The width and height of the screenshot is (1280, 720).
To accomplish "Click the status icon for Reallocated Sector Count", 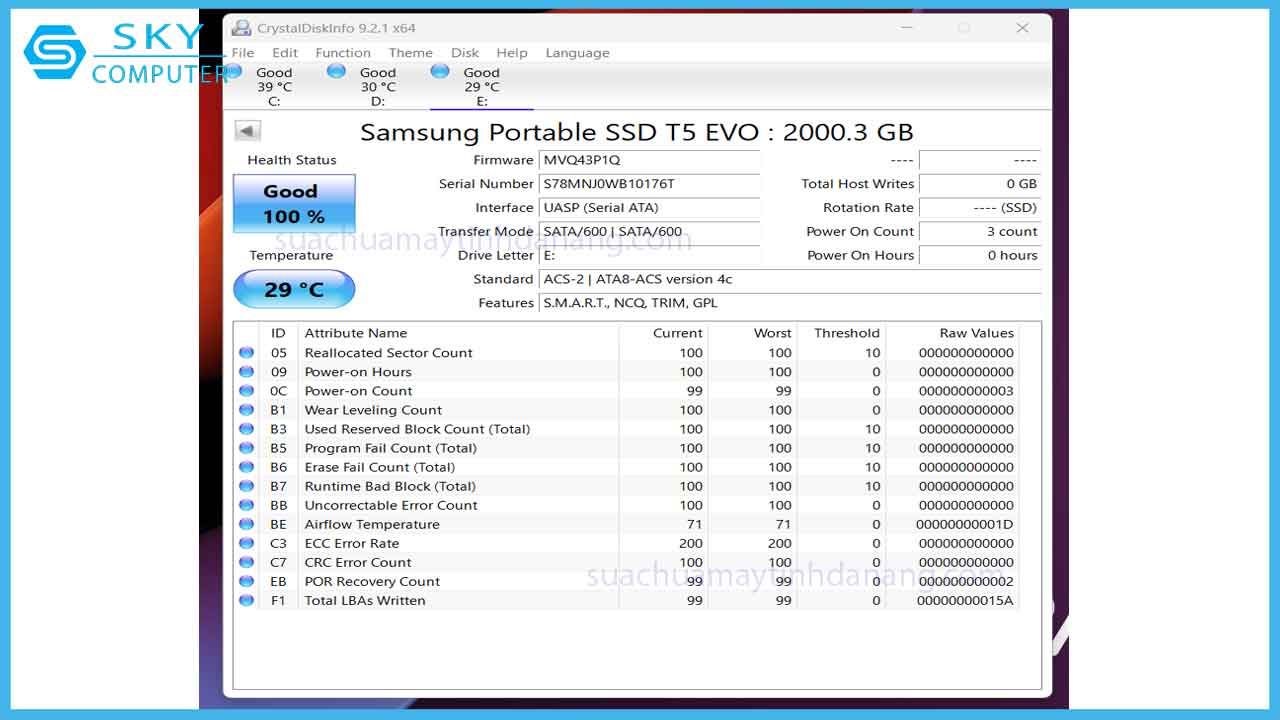I will [246, 352].
